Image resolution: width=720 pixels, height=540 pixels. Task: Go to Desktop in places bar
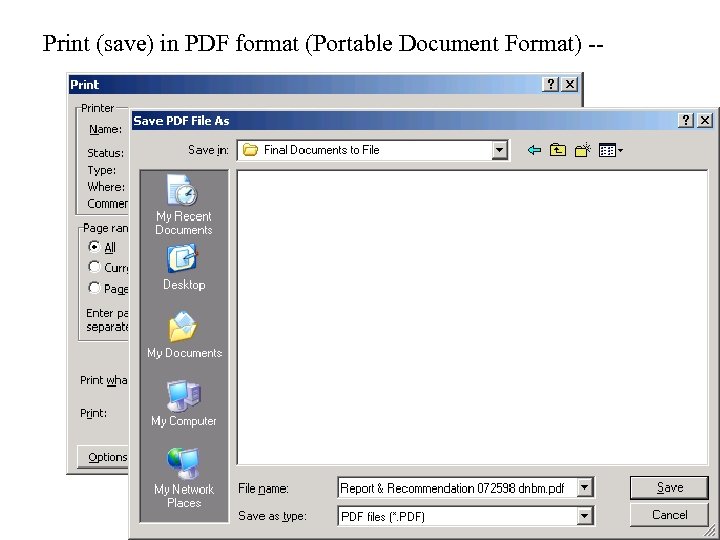pyautogui.click(x=184, y=268)
